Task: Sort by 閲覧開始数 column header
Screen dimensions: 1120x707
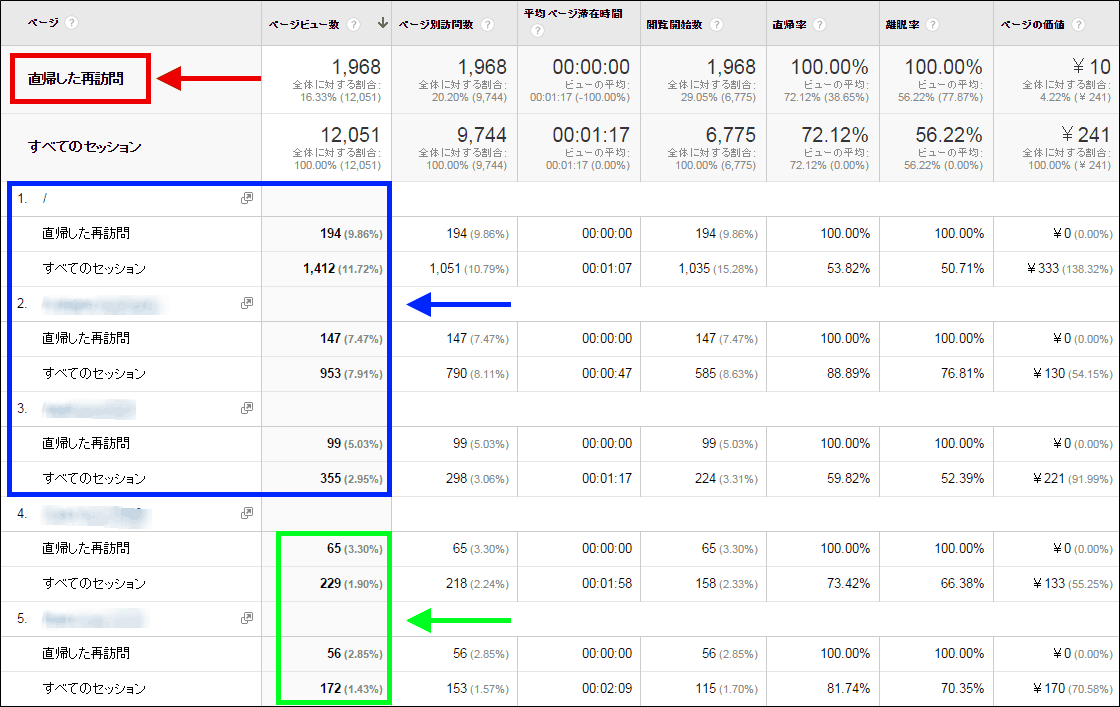Action: click(674, 24)
